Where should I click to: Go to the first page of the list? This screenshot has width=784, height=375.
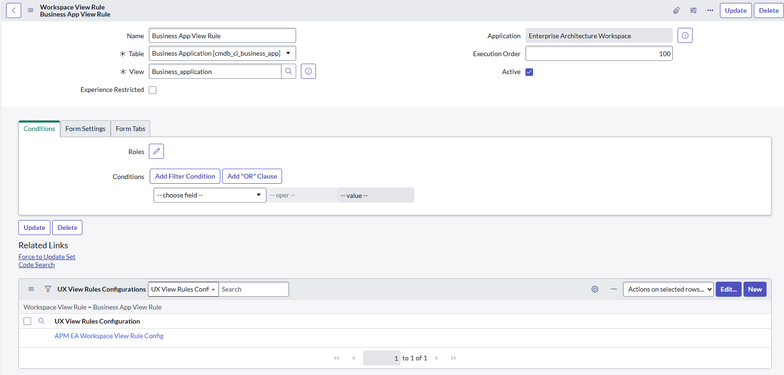[336, 358]
